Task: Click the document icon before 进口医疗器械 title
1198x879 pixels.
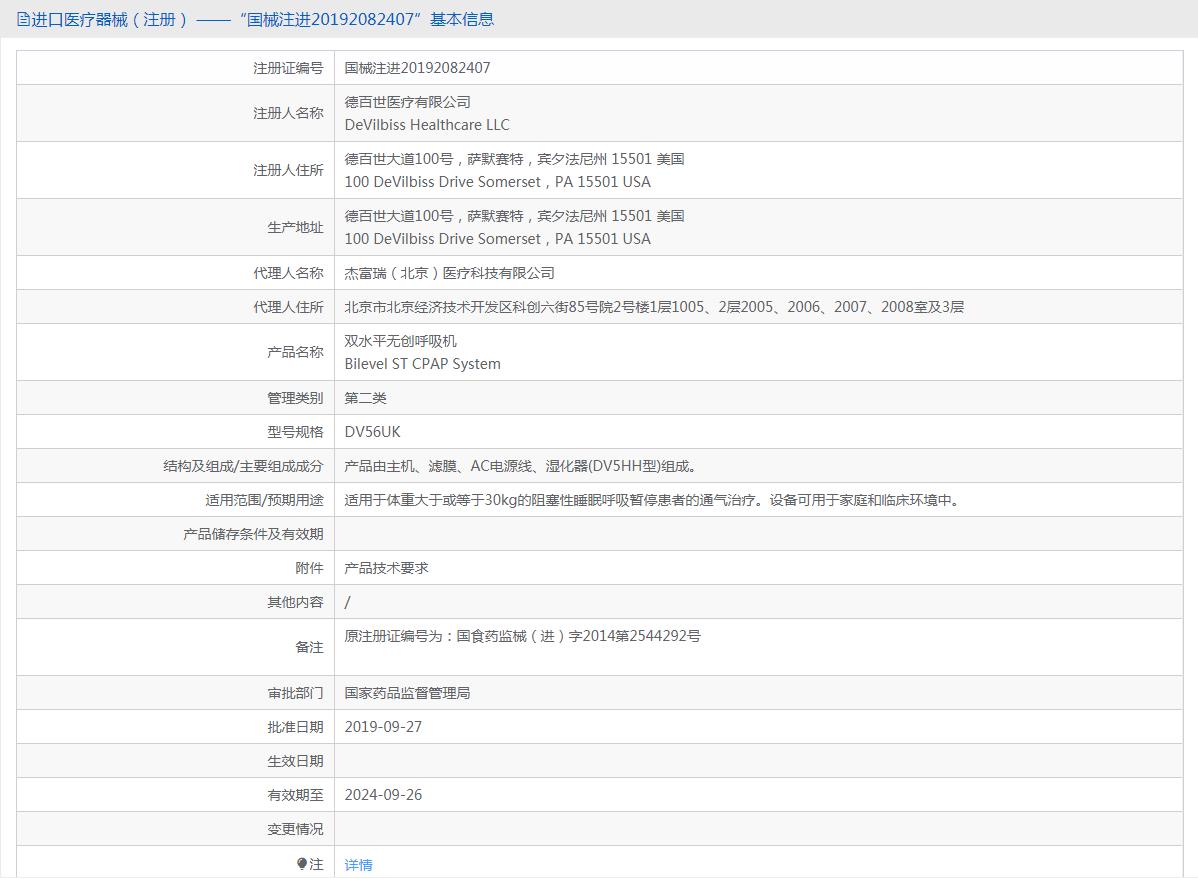Action: click(23, 20)
